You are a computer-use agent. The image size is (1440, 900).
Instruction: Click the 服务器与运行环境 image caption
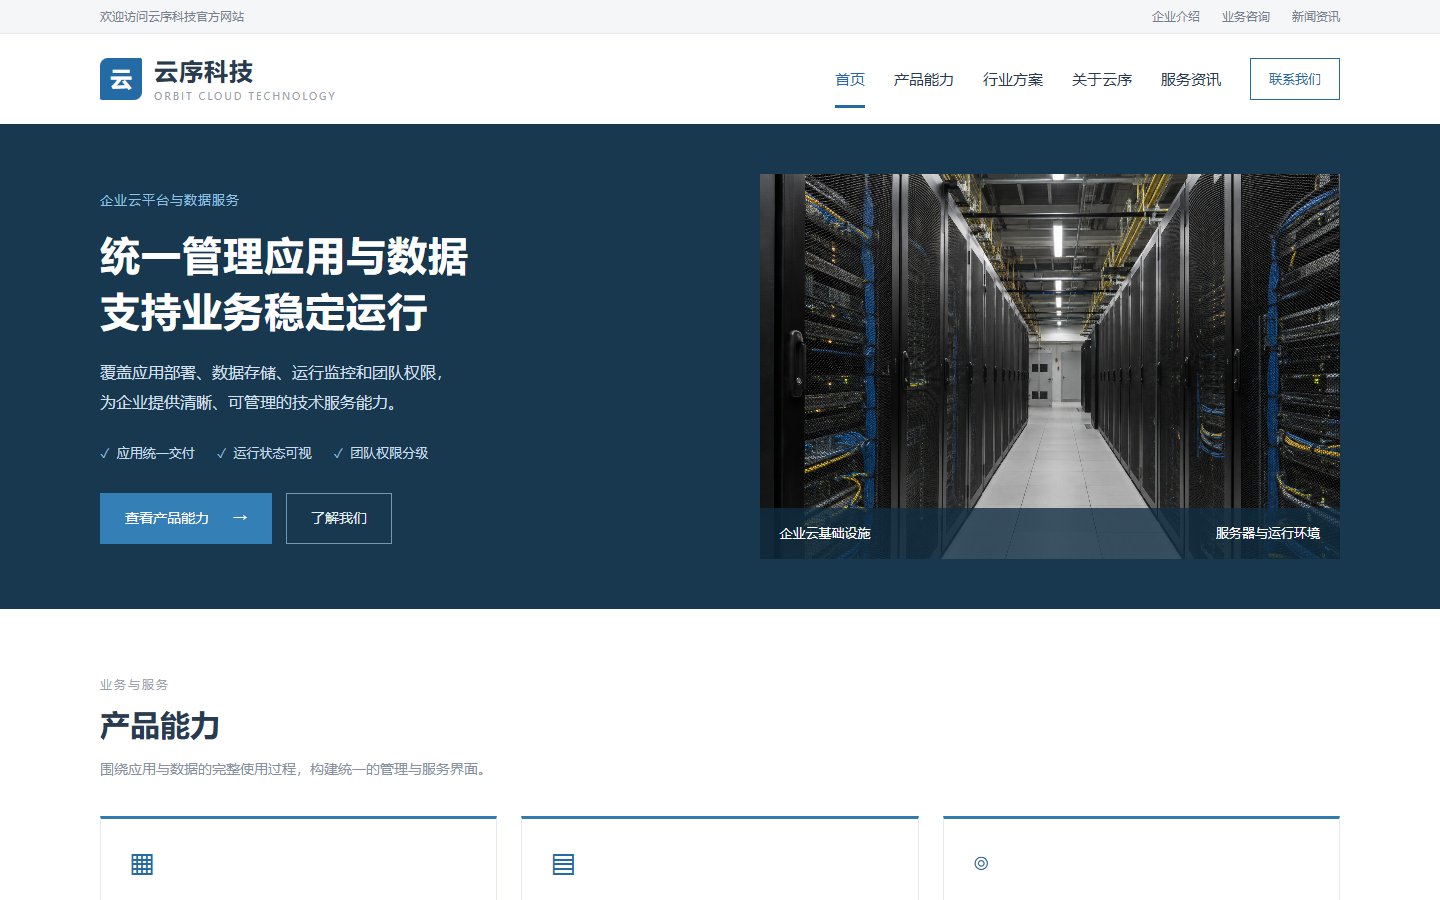tap(1268, 533)
